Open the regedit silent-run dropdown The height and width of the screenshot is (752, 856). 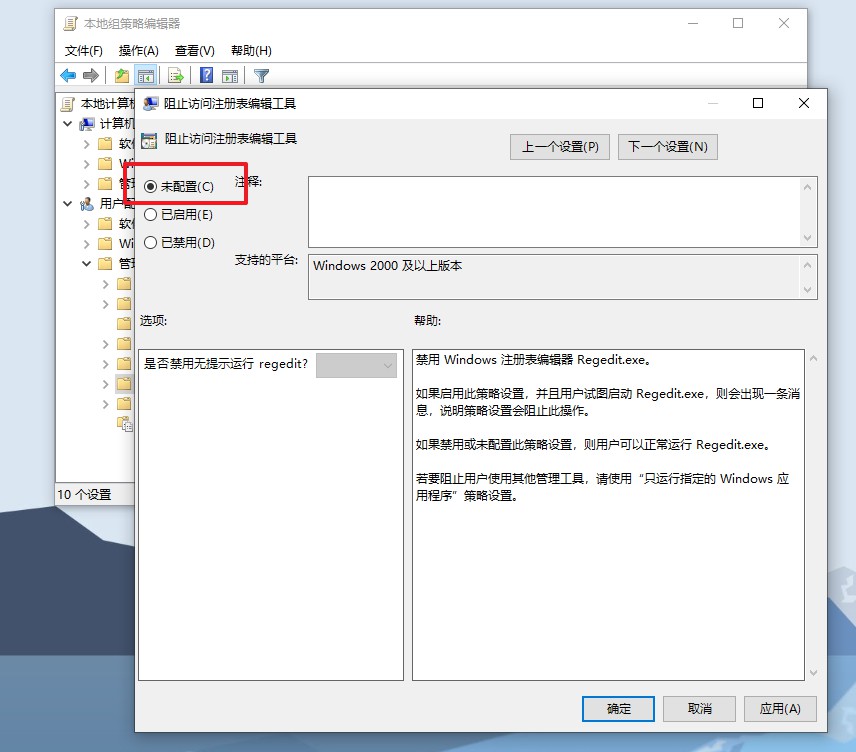(x=357, y=366)
